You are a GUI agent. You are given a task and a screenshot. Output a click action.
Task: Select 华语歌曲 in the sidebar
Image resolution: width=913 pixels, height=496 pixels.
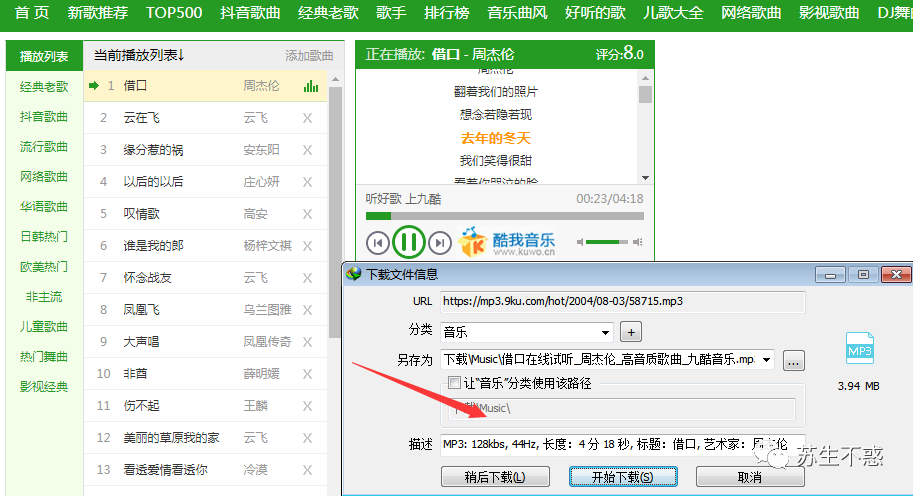pyautogui.click(x=44, y=207)
